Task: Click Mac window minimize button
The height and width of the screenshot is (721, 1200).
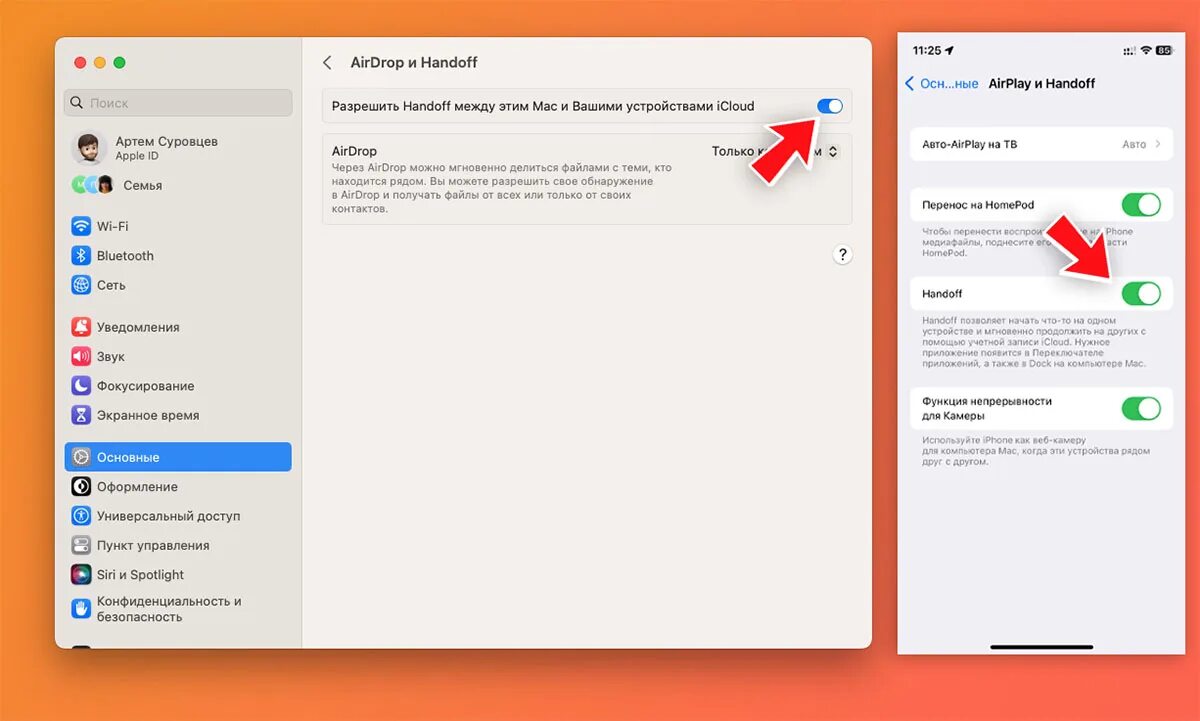Action: click(100, 62)
